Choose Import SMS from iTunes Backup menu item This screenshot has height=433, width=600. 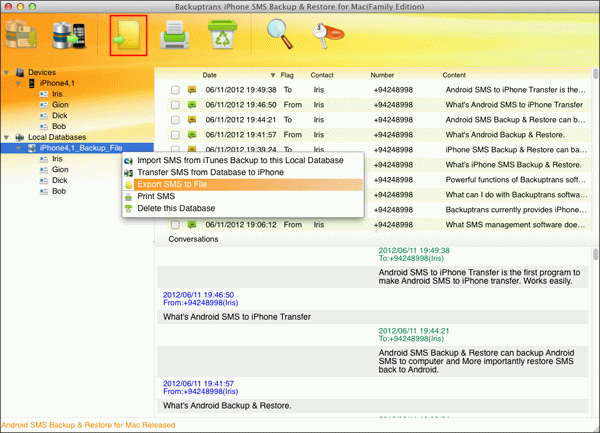coord(243,161)
